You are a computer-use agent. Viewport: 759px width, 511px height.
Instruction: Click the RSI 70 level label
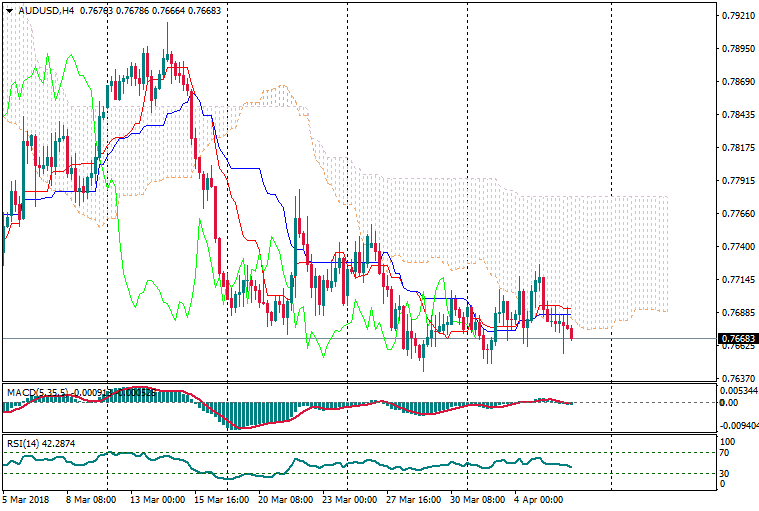click(x=727, y=453)
